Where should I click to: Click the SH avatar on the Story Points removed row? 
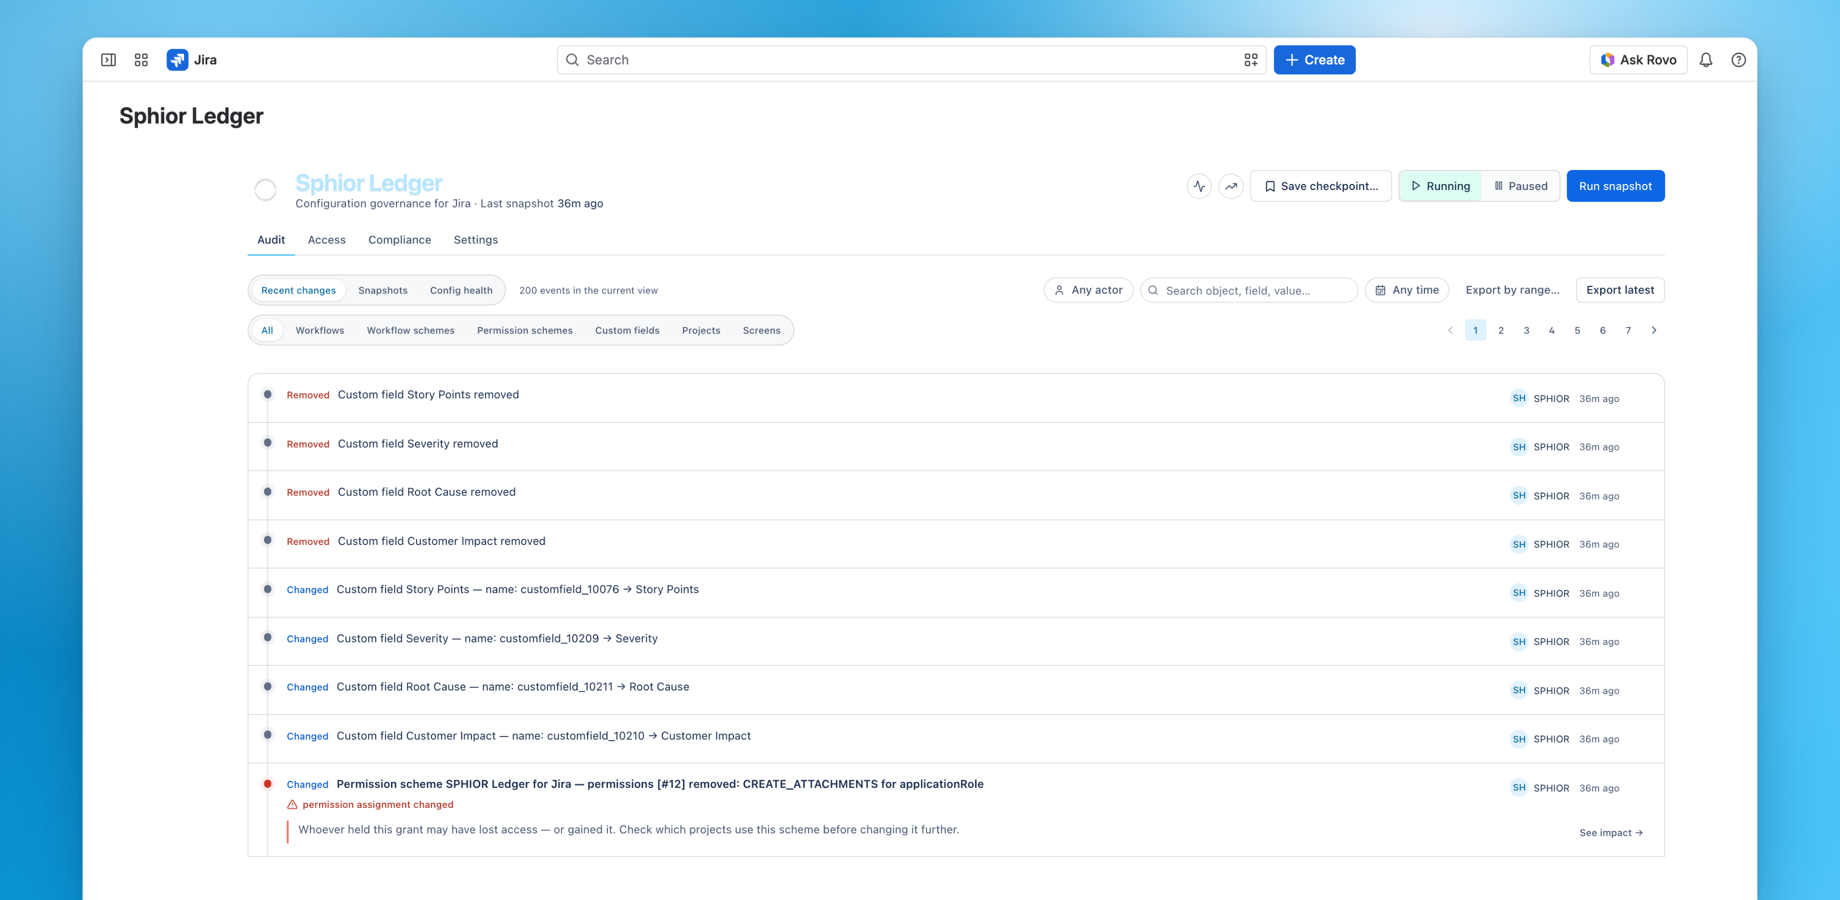1518,398
